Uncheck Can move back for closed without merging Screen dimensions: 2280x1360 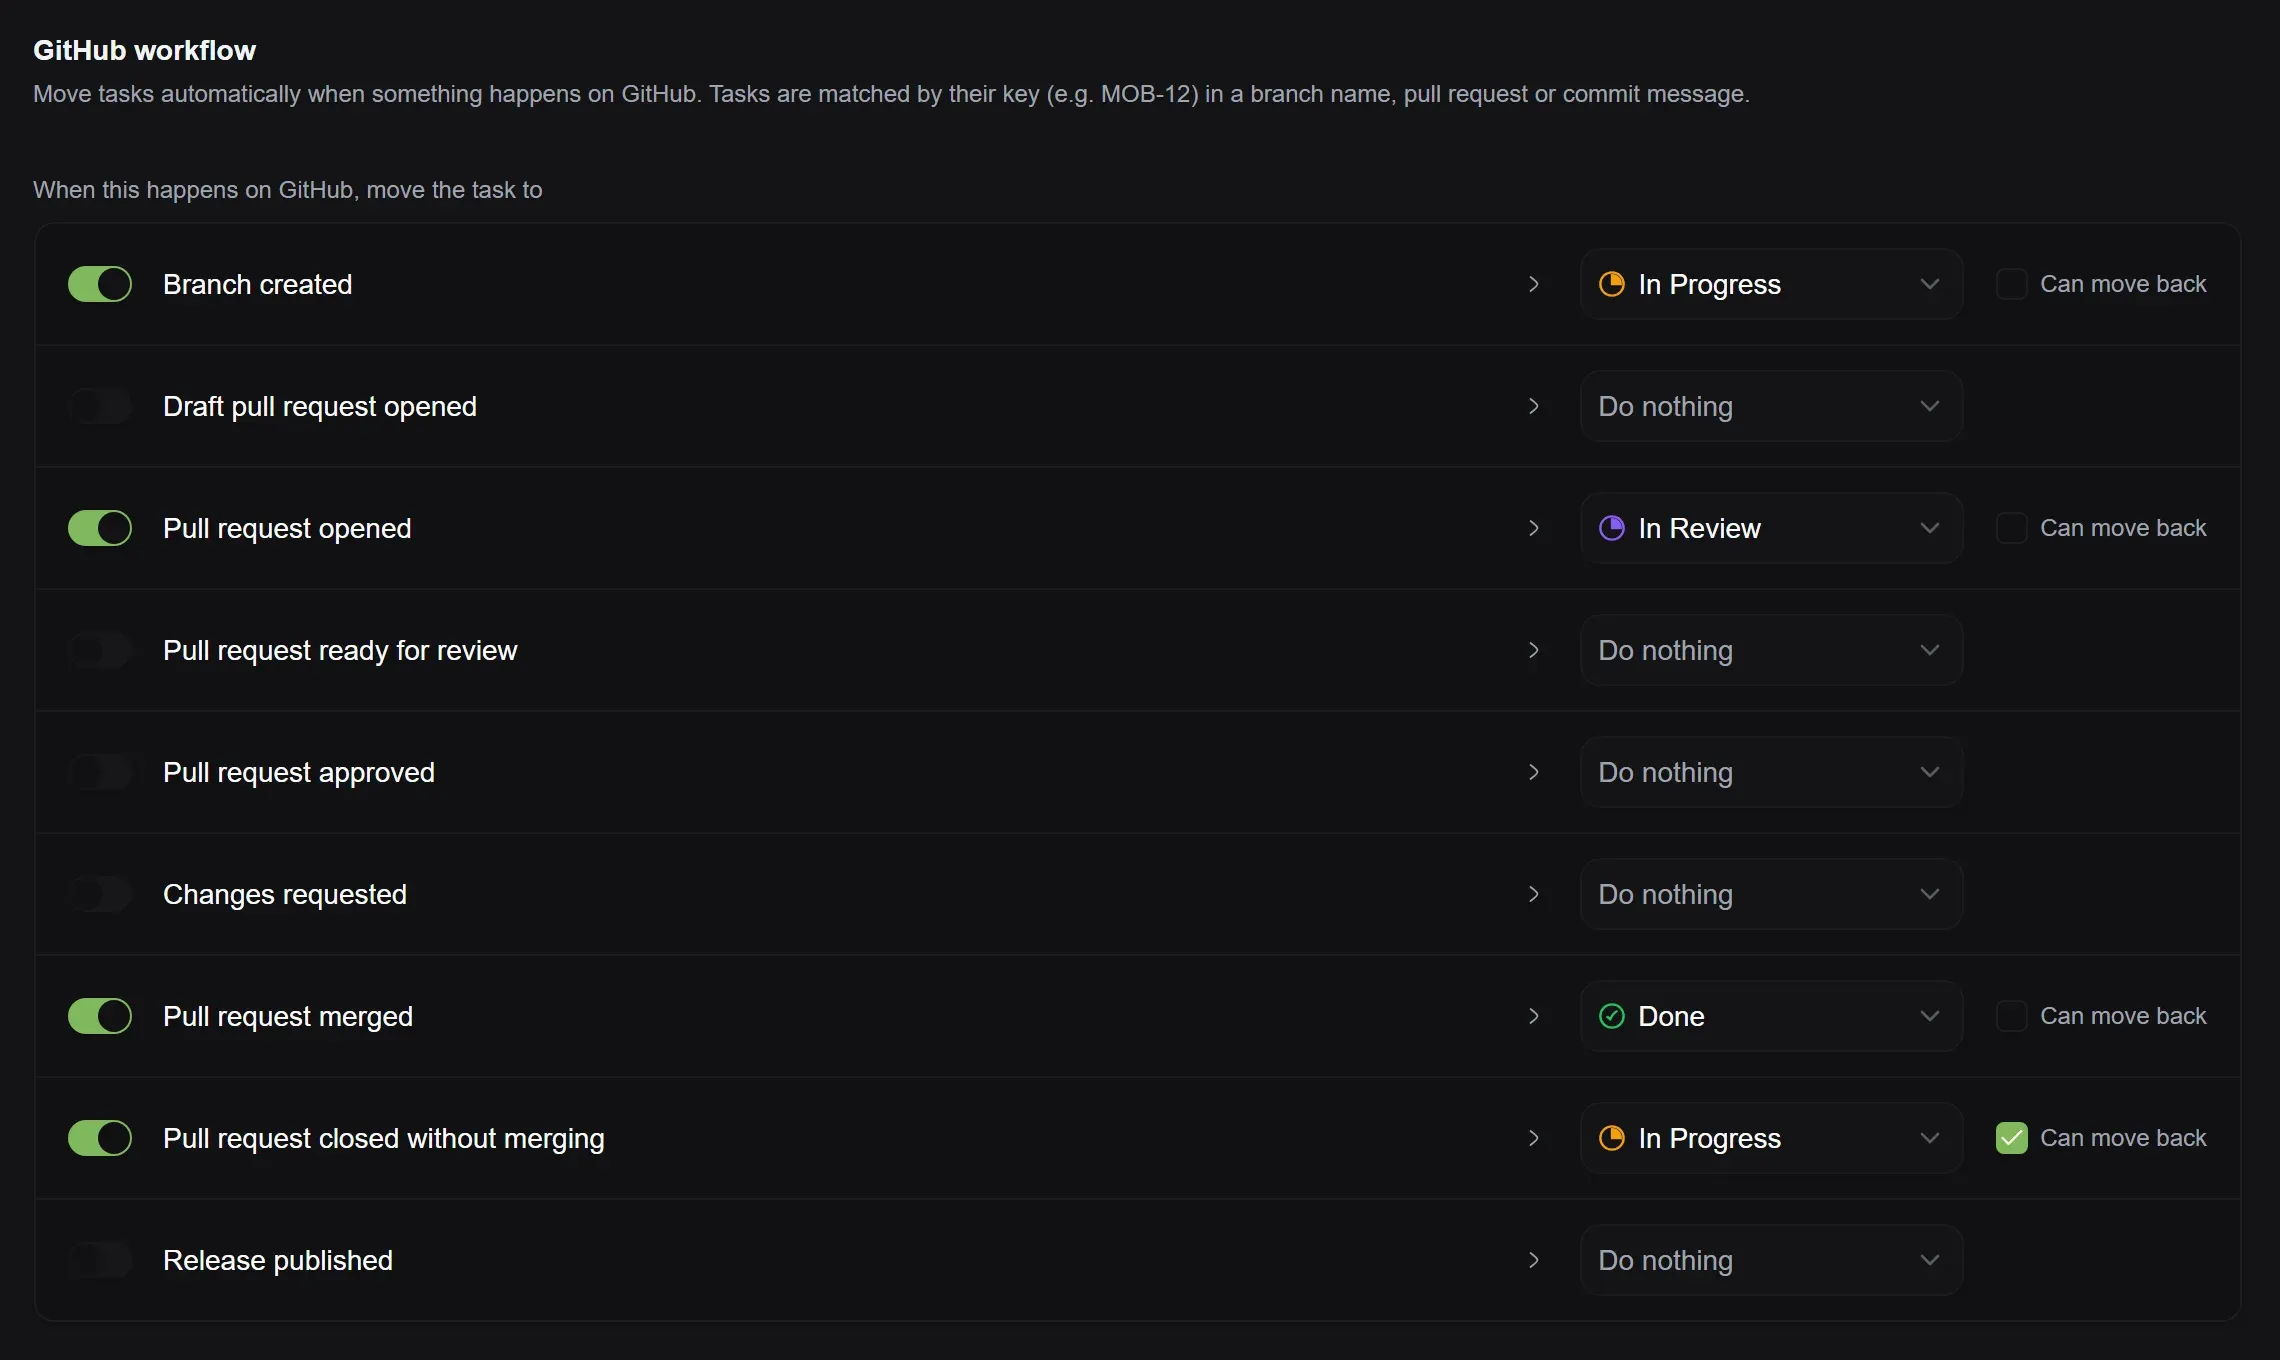(2011, 1138)
